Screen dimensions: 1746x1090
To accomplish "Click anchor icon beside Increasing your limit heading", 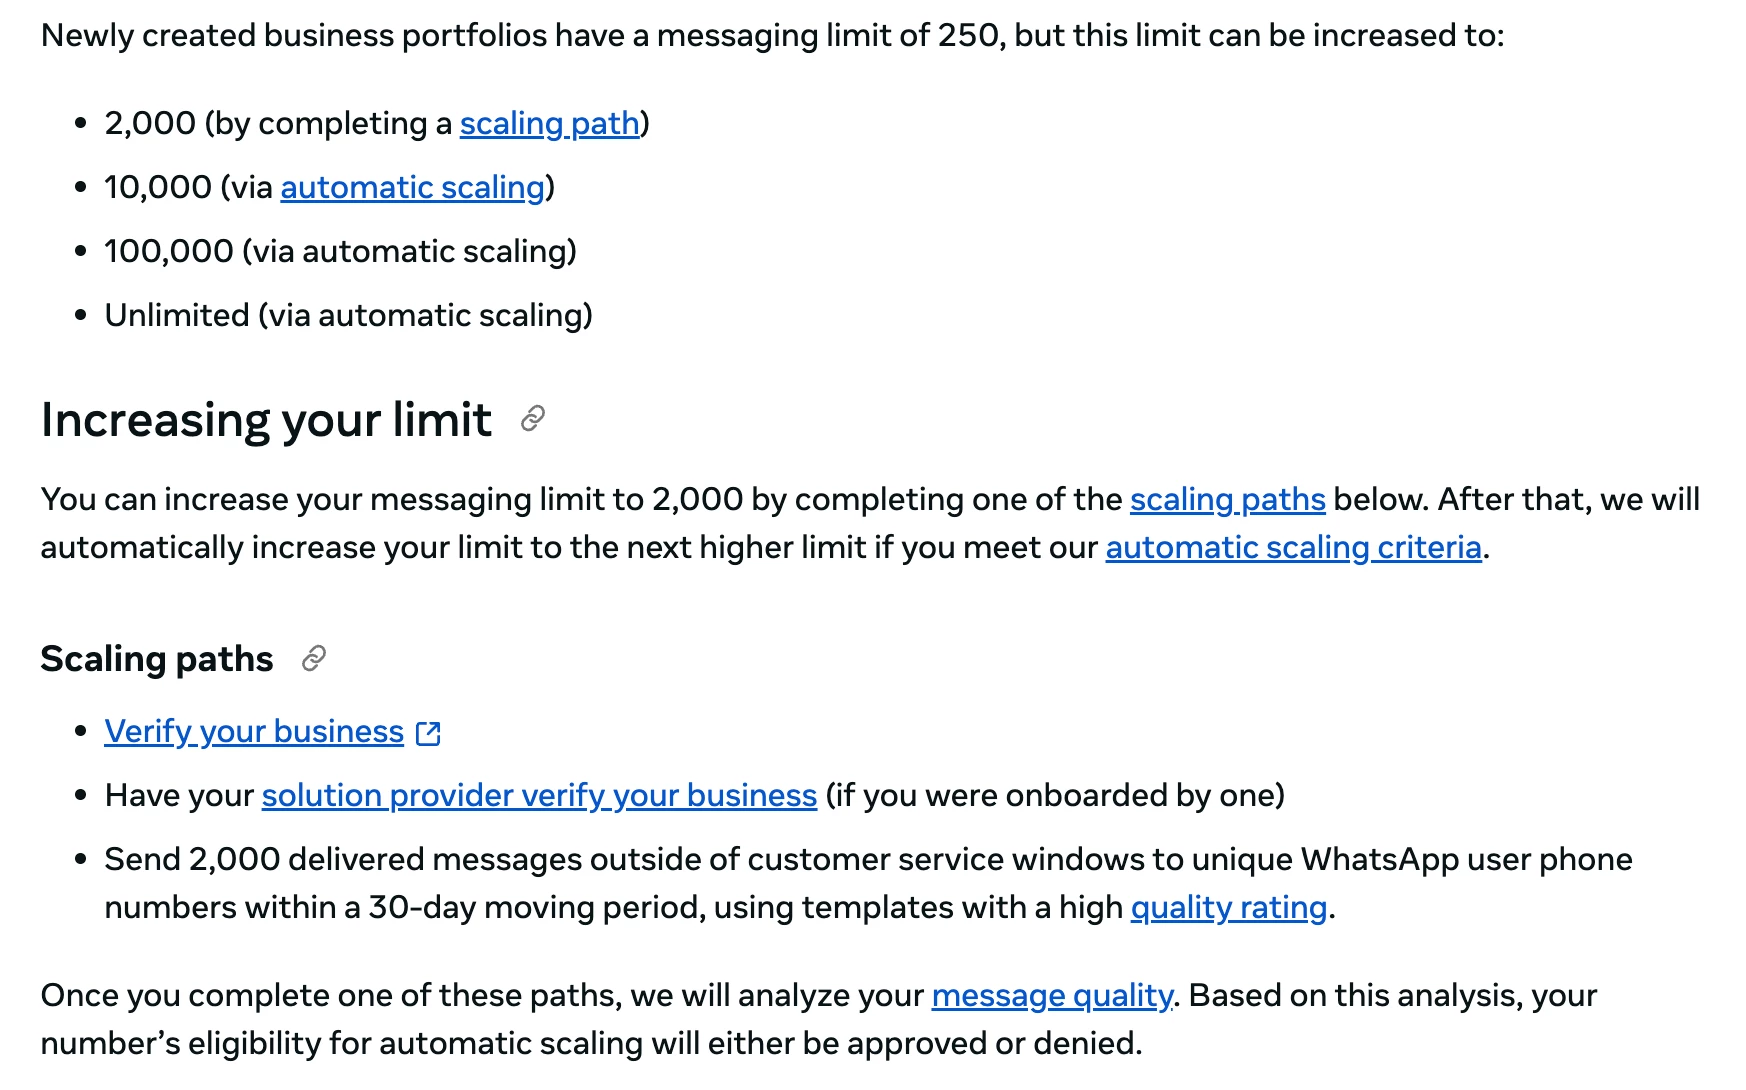I will click(x=533, y=419).
